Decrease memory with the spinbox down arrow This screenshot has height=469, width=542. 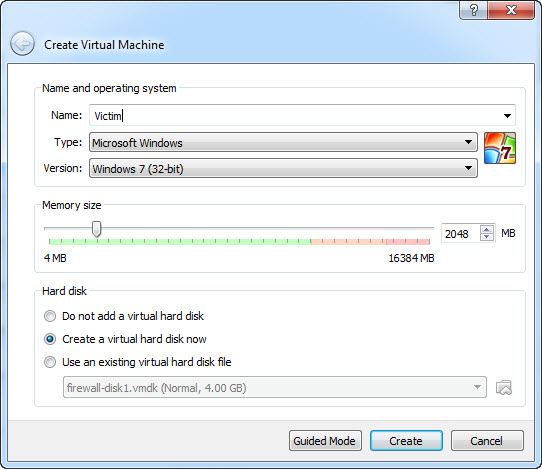click(x=487, y=237)
